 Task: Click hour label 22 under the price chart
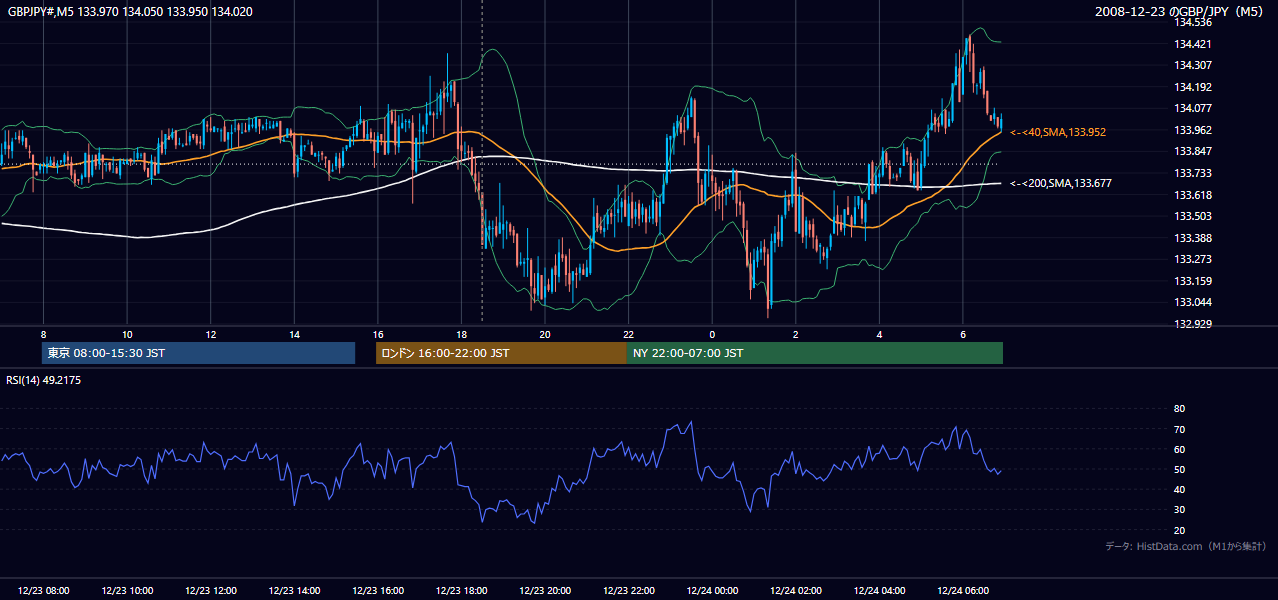coord(629,334)
